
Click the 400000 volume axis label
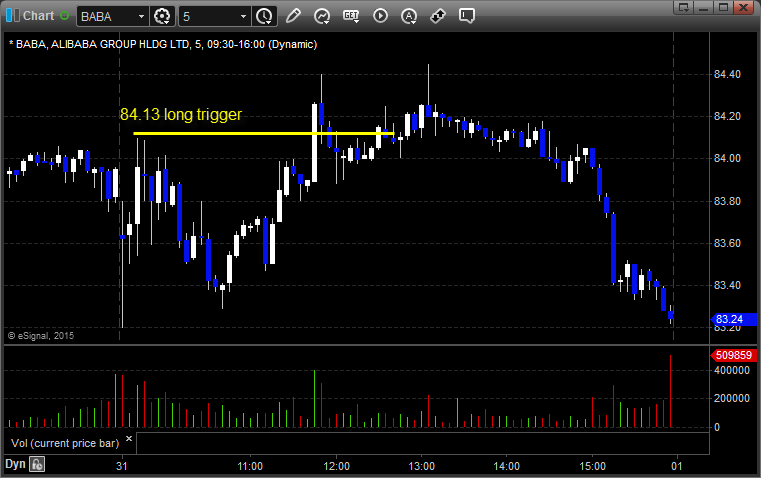(731, 370)
